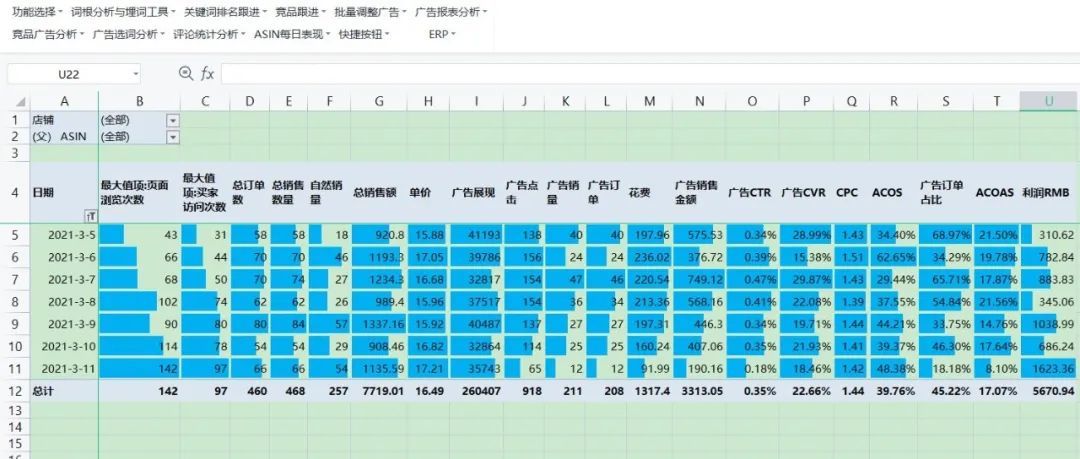Click total ad sales 3313.05

click(x=698, y=391)
